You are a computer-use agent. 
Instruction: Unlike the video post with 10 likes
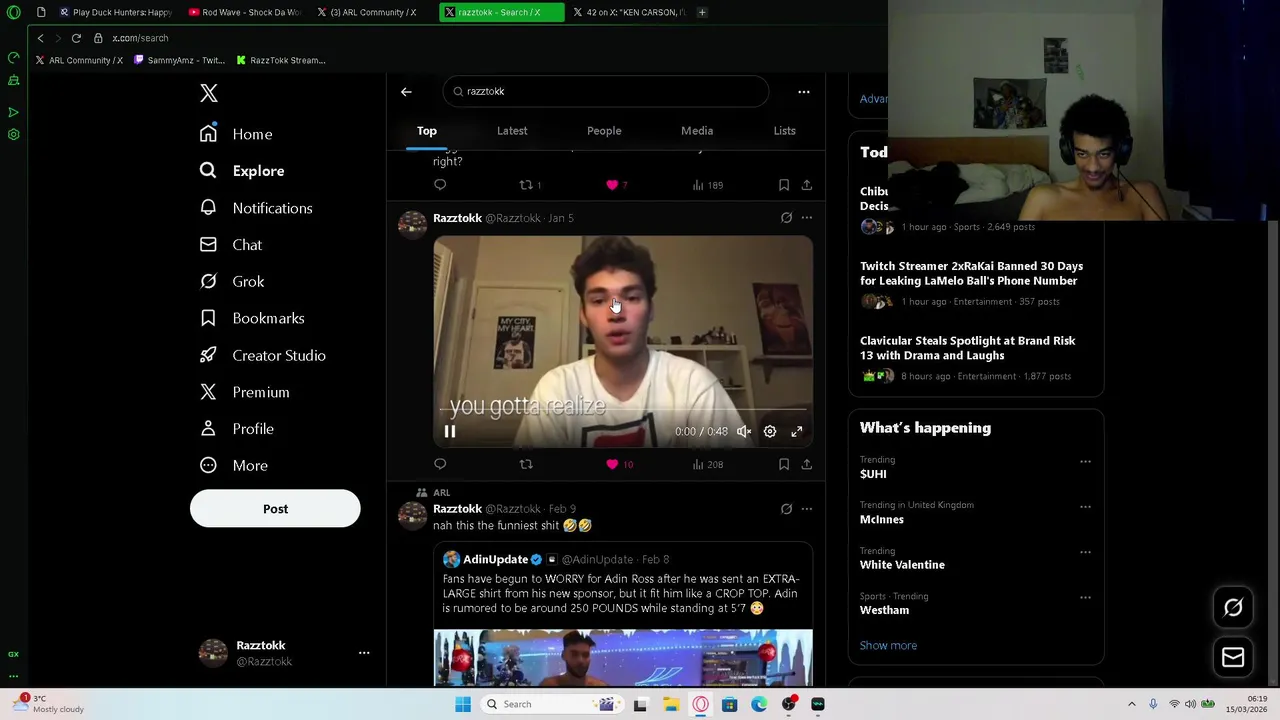[618, 464]
